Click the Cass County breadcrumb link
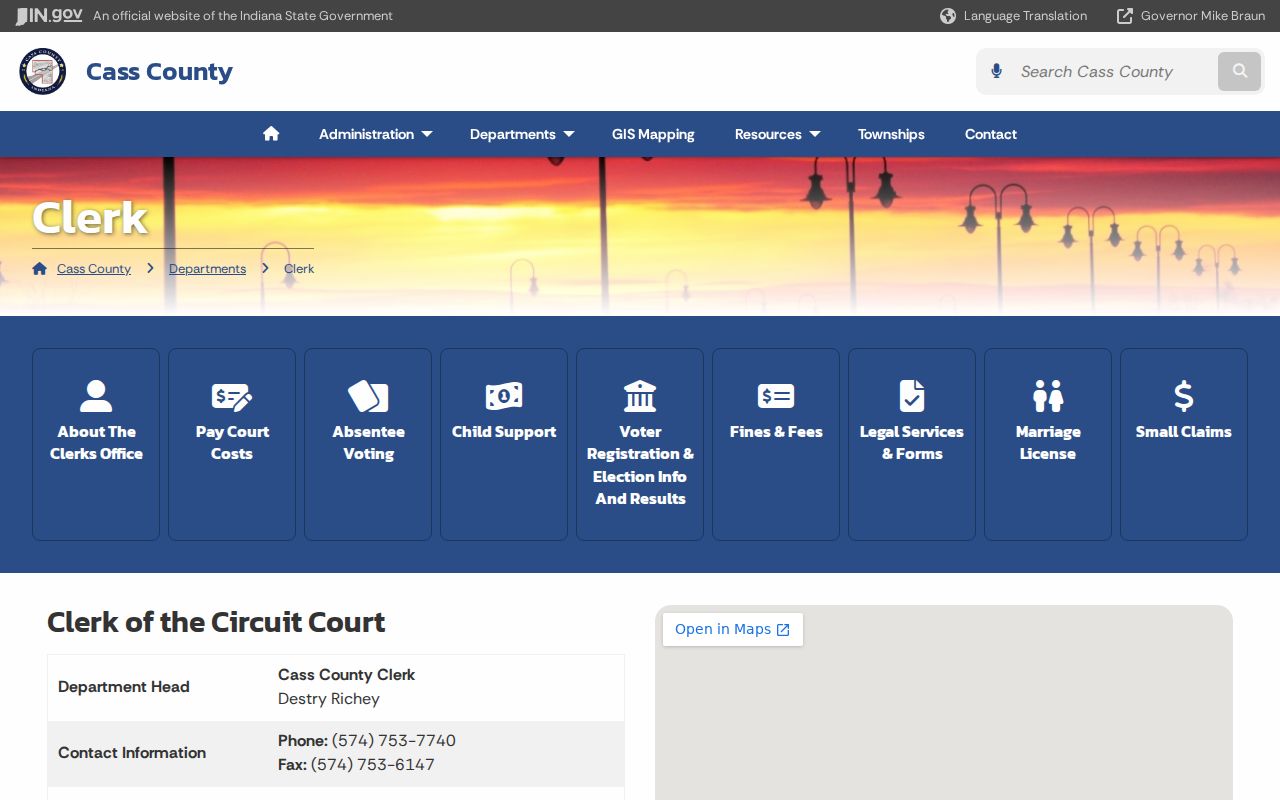This screenshot has height=800, width=1280. (94, 268)
